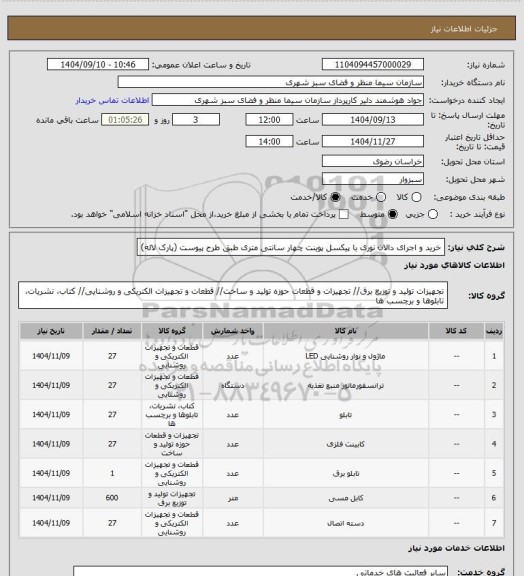Click the unit متر in کابل مسی row
Image resolution: width=524 pixels, height=576 pixels.
[x=233, y=498]
